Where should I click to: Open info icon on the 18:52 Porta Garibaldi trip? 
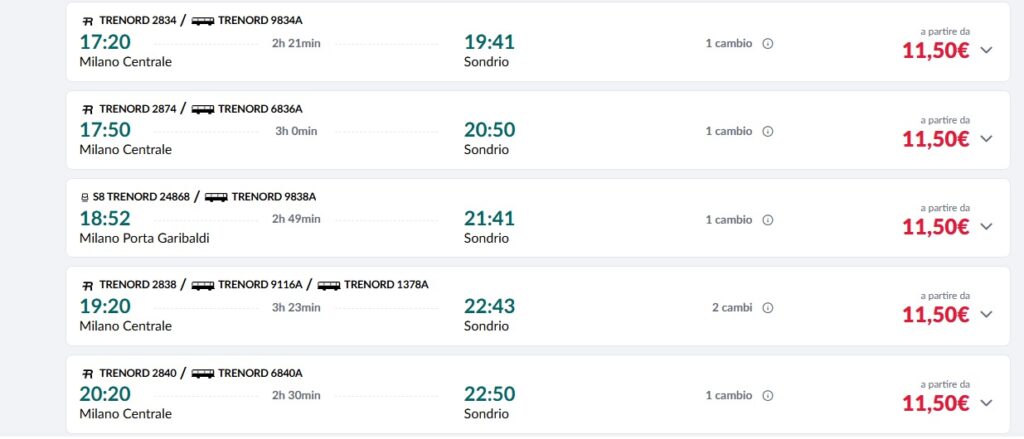768,220
